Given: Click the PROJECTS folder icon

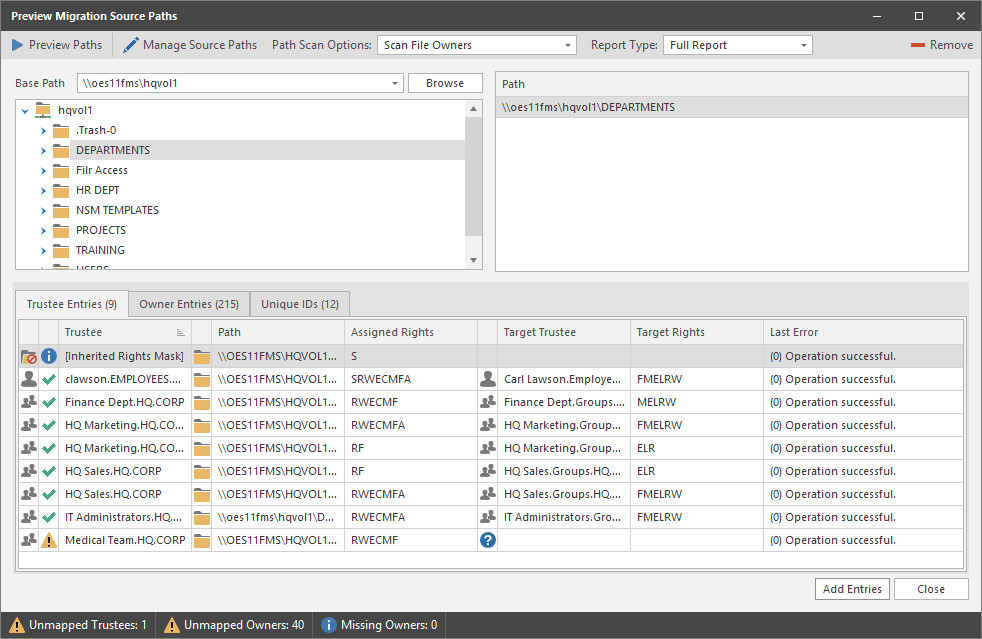Looking at the screenshot, I should point(61,231).
